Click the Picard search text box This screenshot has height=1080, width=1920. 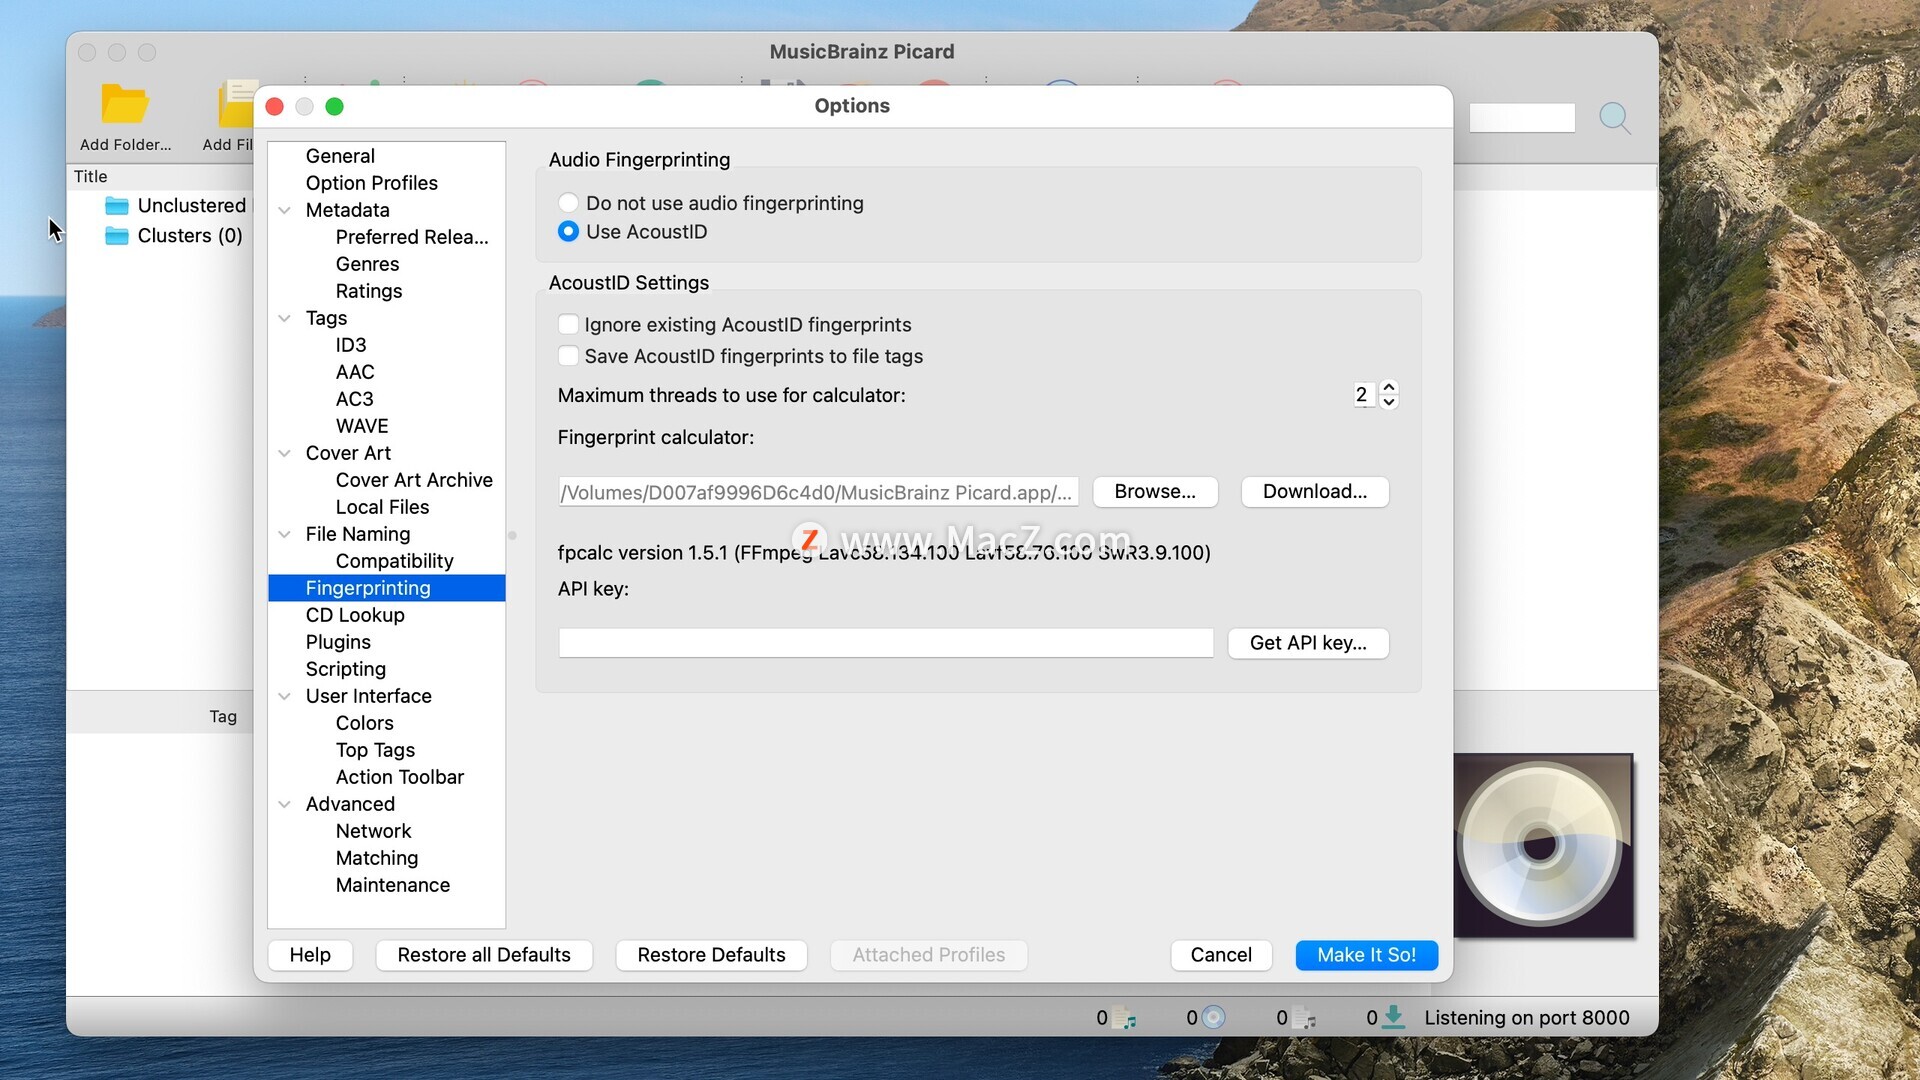(1522, 118)
